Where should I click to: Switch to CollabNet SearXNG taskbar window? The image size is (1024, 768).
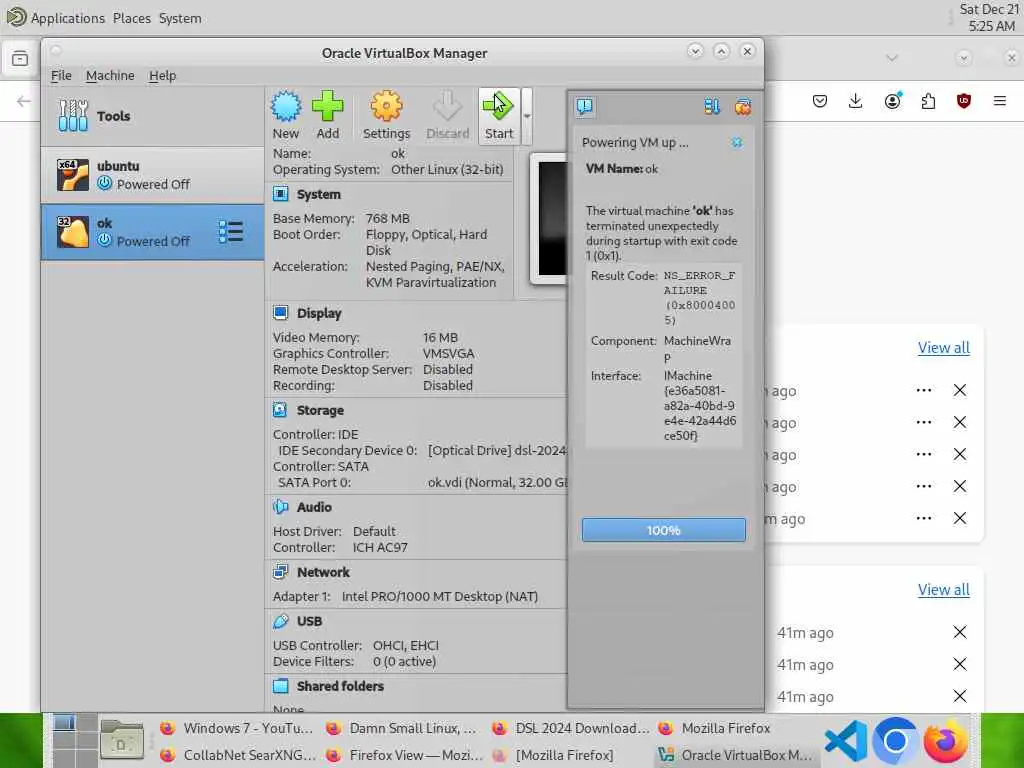(x=236, y=755)
